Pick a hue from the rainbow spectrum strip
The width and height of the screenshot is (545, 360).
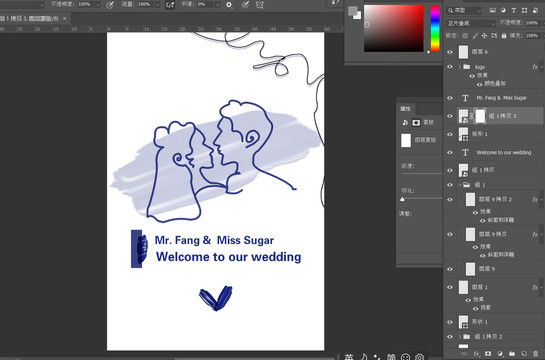point(435,28)
